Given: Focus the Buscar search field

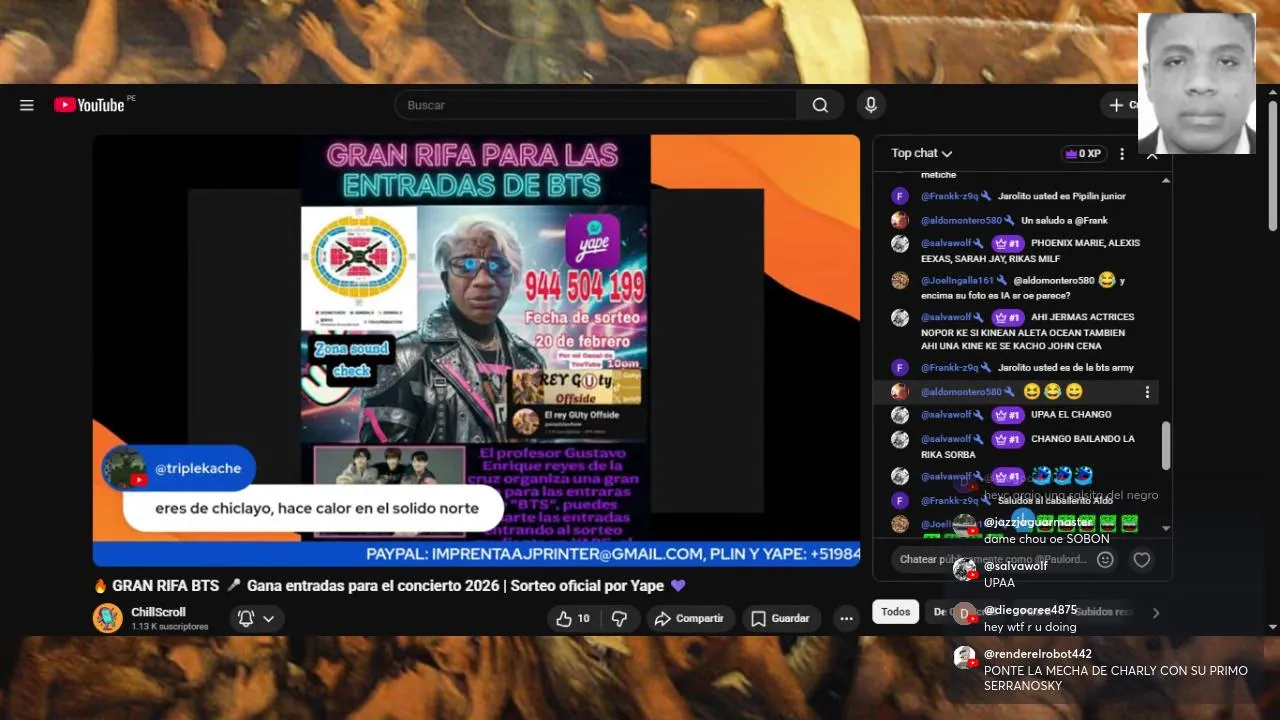Looking at the screenshot, I should [x=596, y=105].
